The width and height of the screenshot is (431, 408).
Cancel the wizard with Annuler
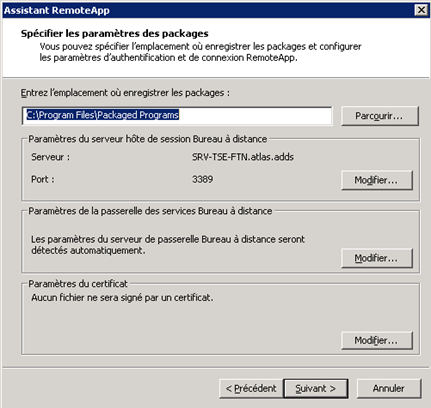coord(389,389)
